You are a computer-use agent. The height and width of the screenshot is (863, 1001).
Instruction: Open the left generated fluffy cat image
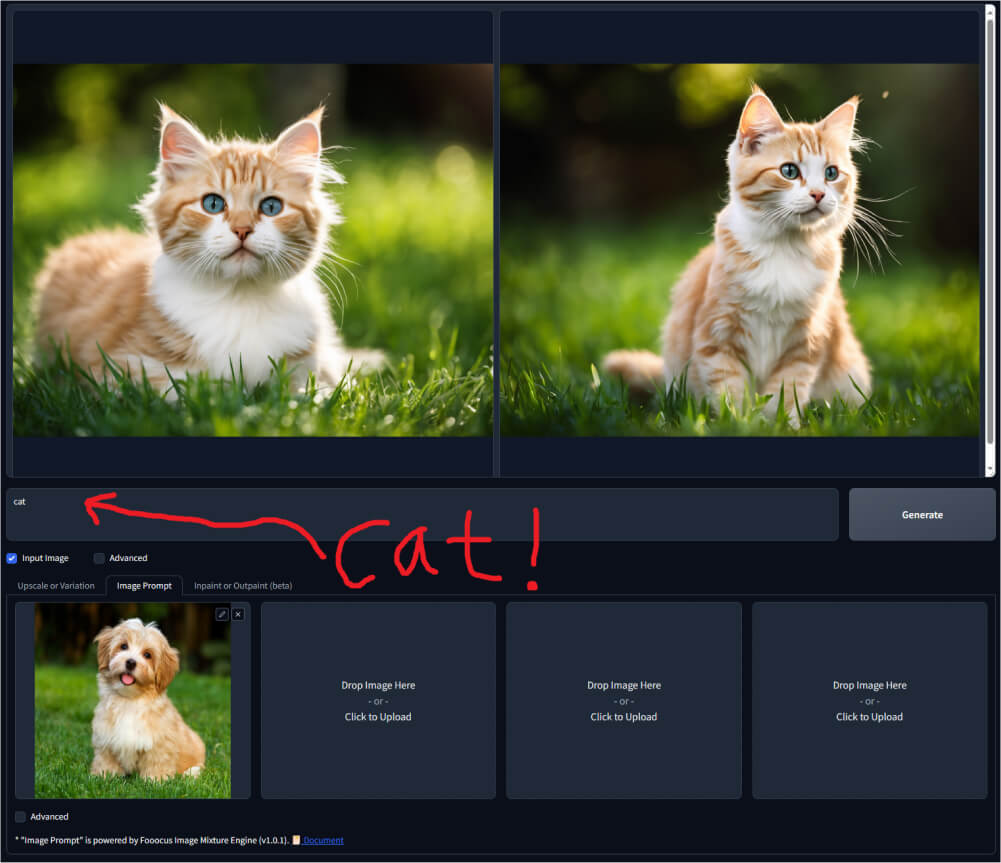click(252, 250)
